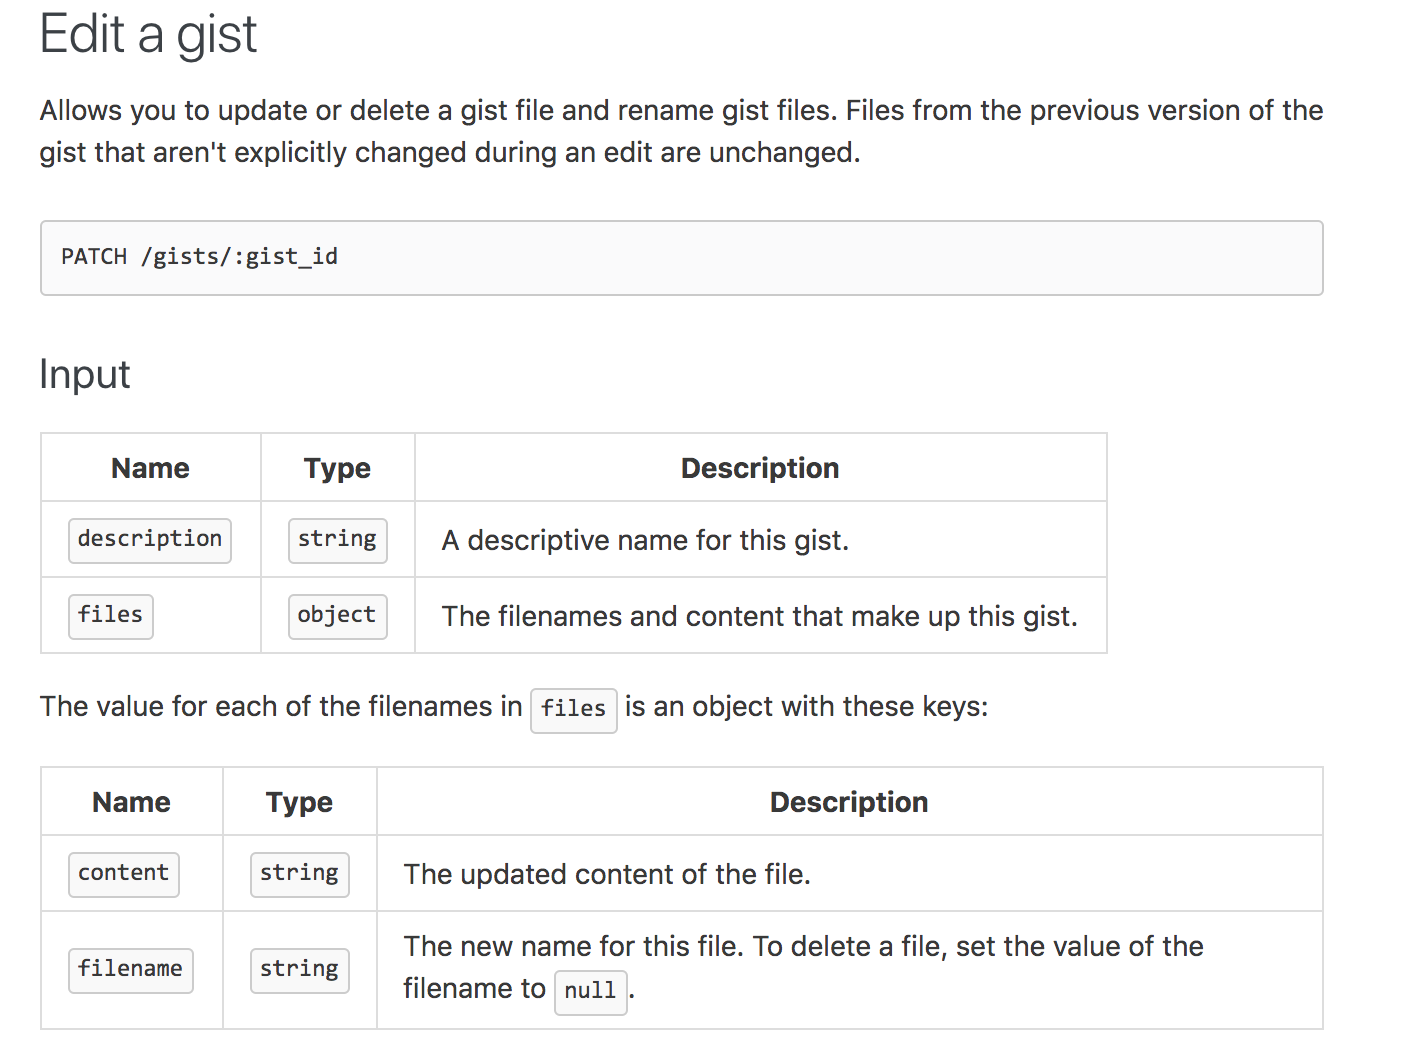Screen dimensions: 1422x1064
Task: Click the 'content' parameter code tag
Action: pyautogui.click(x=123, y=874)
